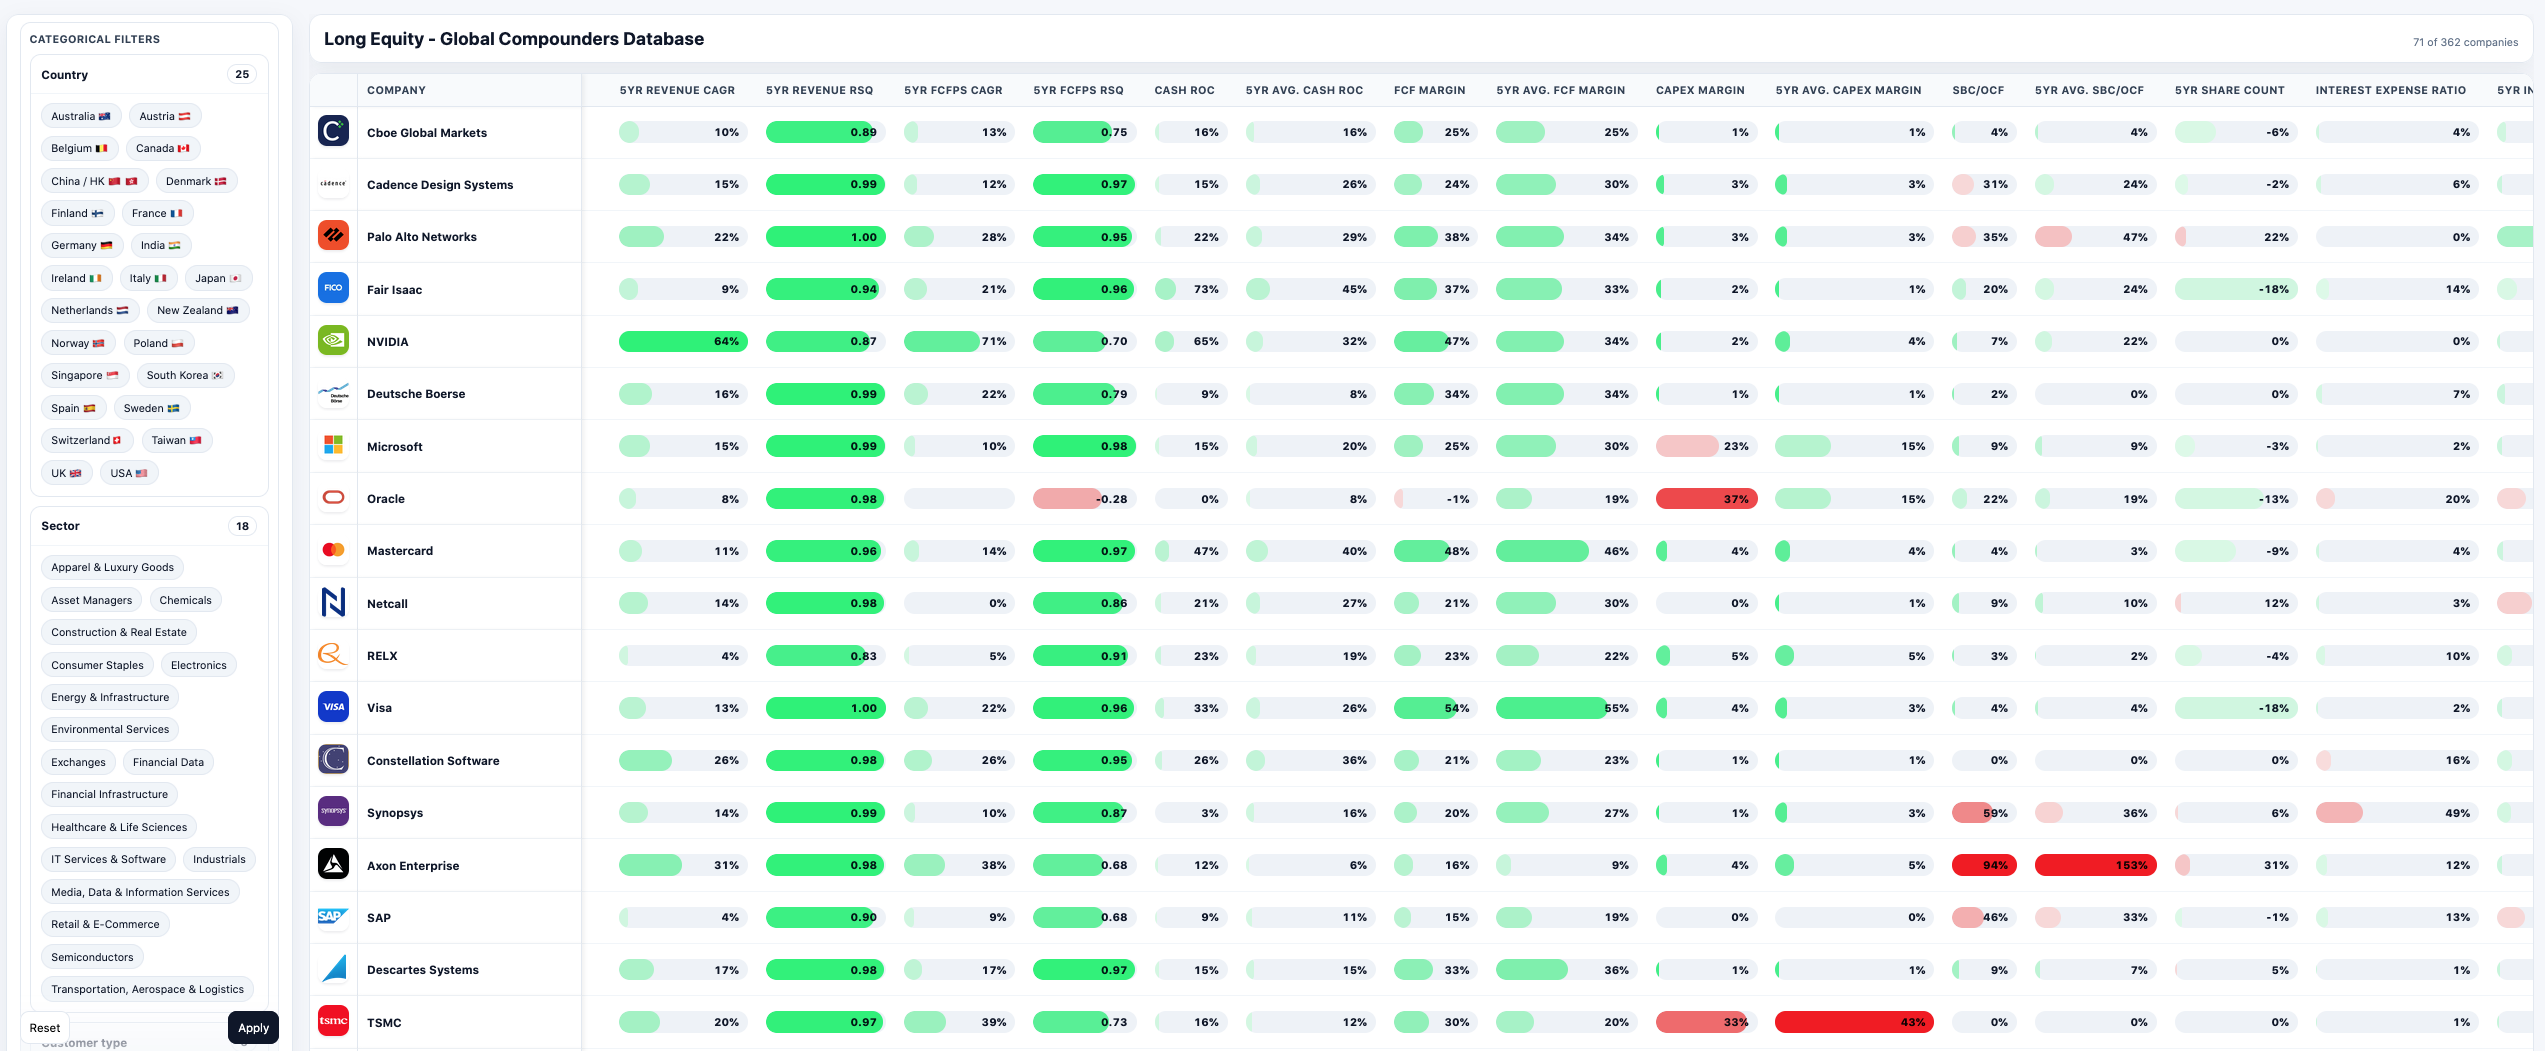The width and height of the screenshot is (2545, 1051).
Task: Enable the Healthcare & Life Sciences filter
Action: click(x=119, y=827)
